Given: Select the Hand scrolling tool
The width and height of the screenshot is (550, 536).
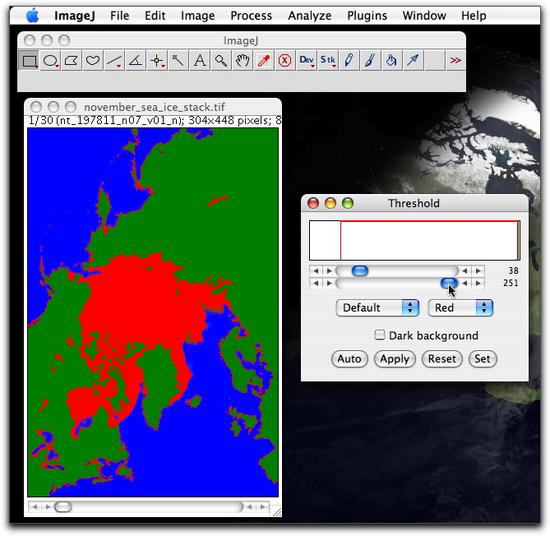Looking at the screenshot, I should (x=242, y=61).
